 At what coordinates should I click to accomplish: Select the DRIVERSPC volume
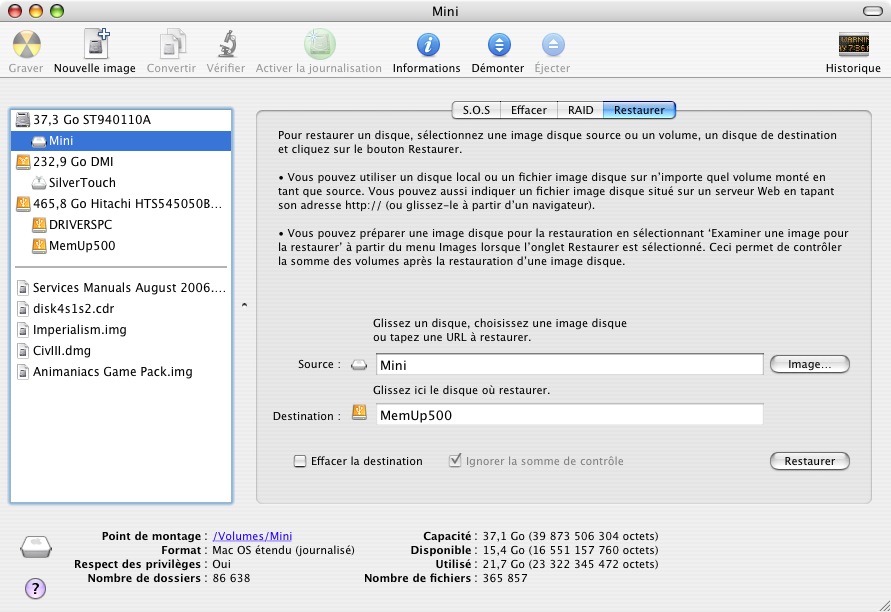(x=121, y=224)
